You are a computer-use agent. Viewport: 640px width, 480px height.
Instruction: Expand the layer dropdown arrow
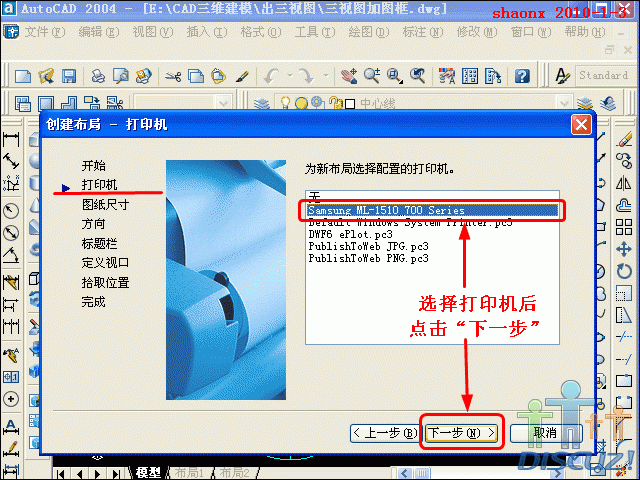tap(564, 103)
